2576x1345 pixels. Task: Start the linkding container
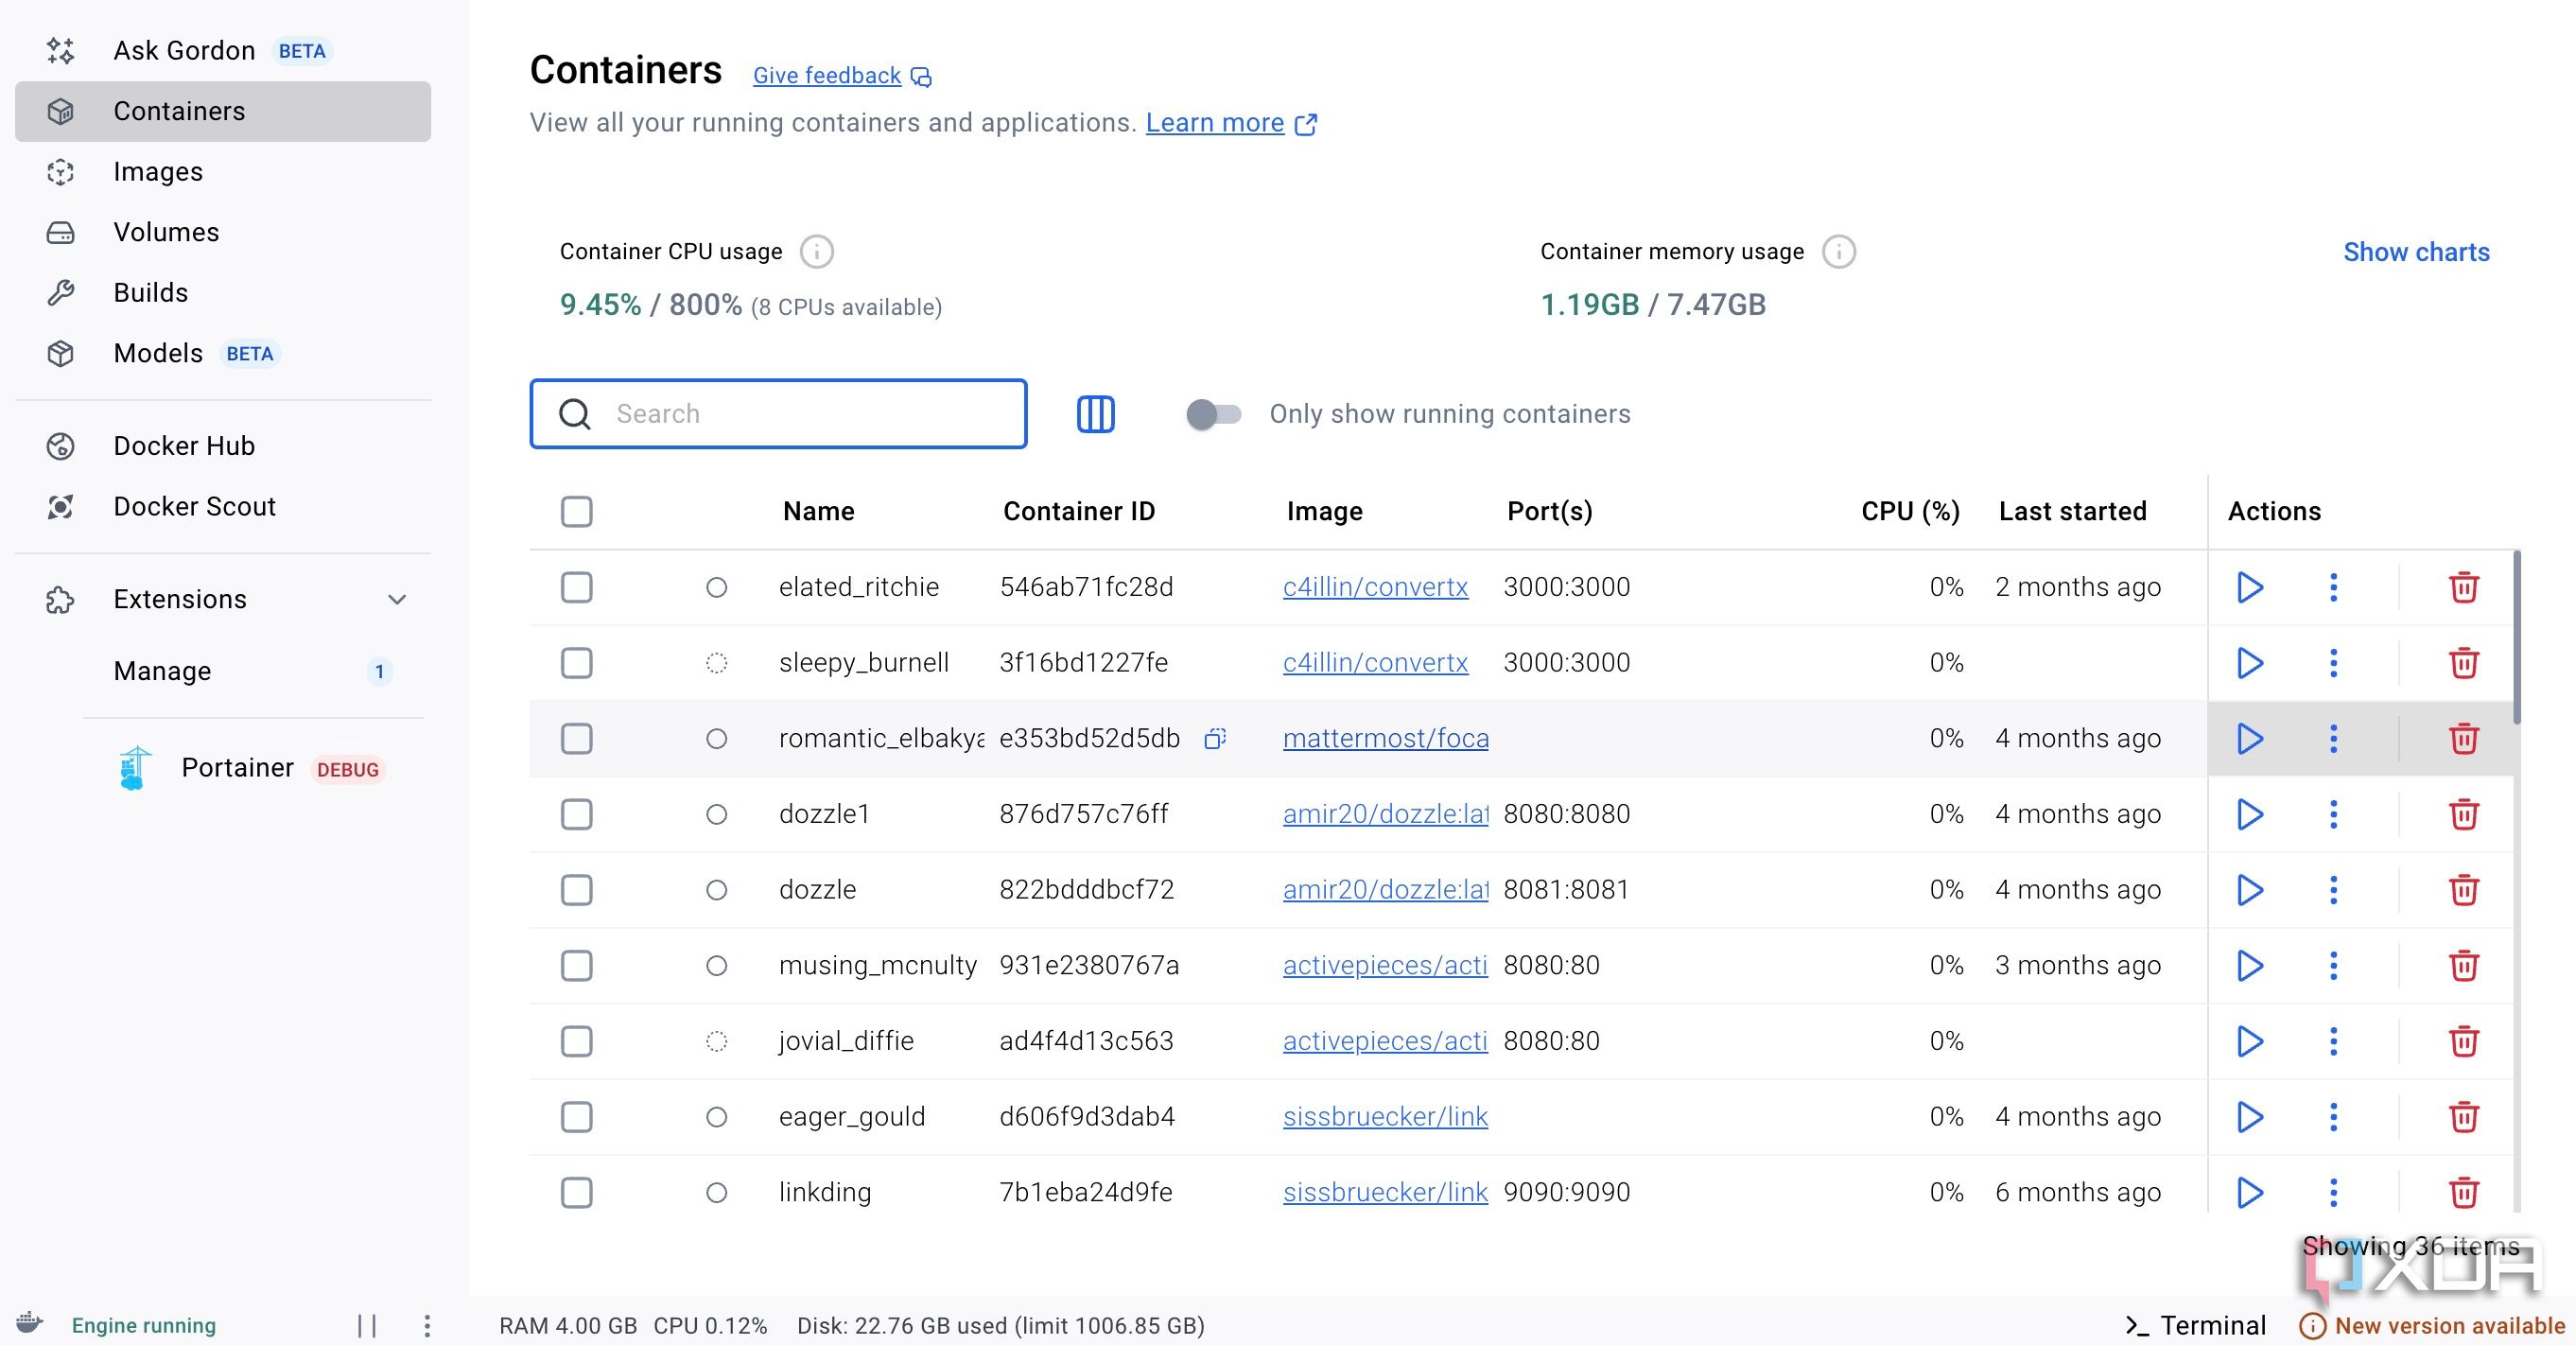point(2249,1193)
